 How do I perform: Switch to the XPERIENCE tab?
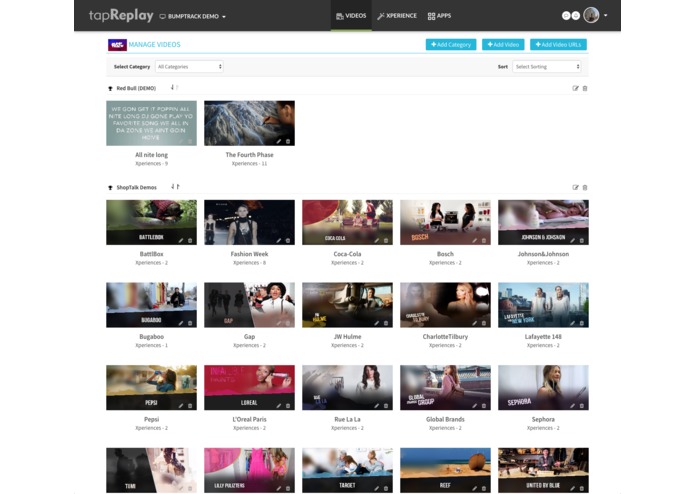click(x=397, y=16)
